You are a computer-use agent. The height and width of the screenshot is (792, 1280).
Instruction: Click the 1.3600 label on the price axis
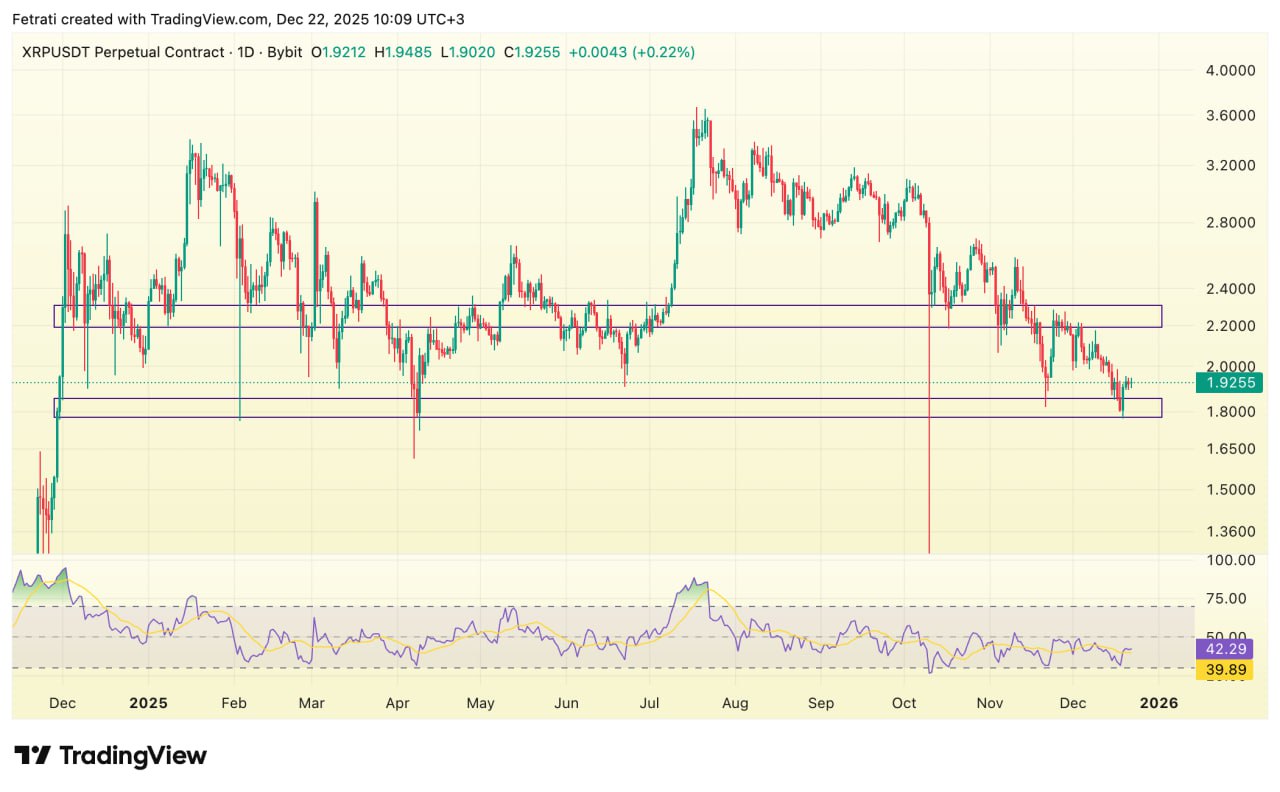tap(1229, 532)
